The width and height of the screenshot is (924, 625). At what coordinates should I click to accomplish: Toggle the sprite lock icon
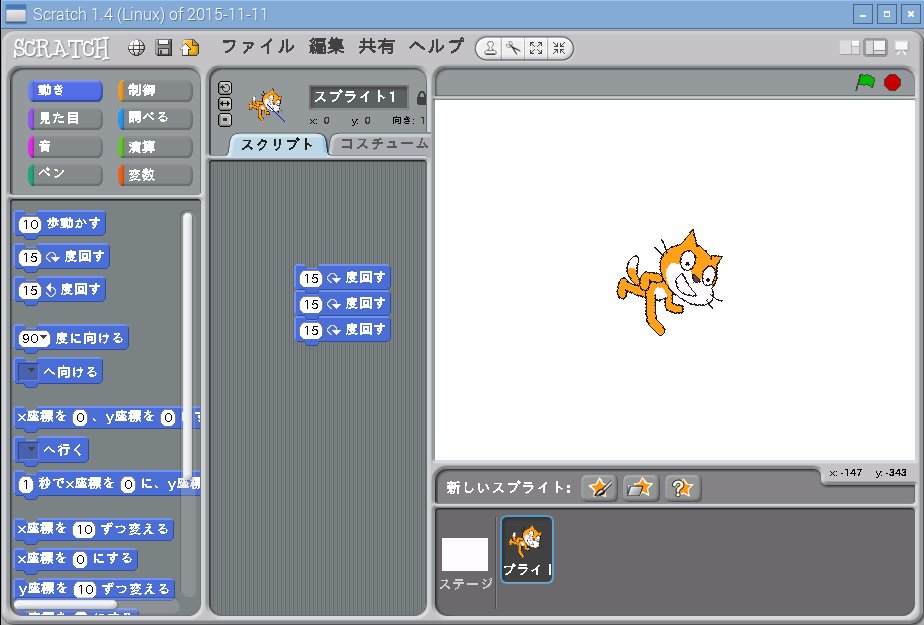tap(421, 98)
